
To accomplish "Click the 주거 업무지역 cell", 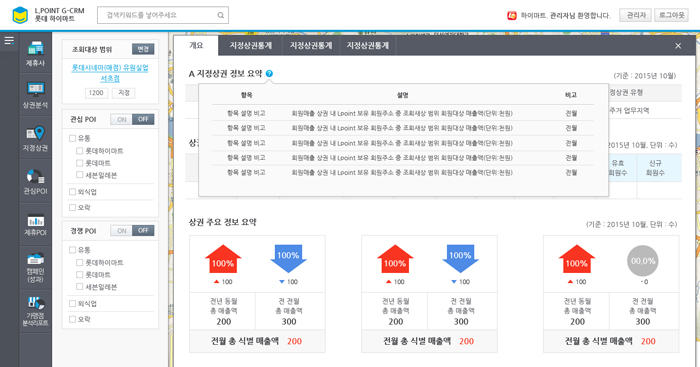I will (x=629, y=110).
